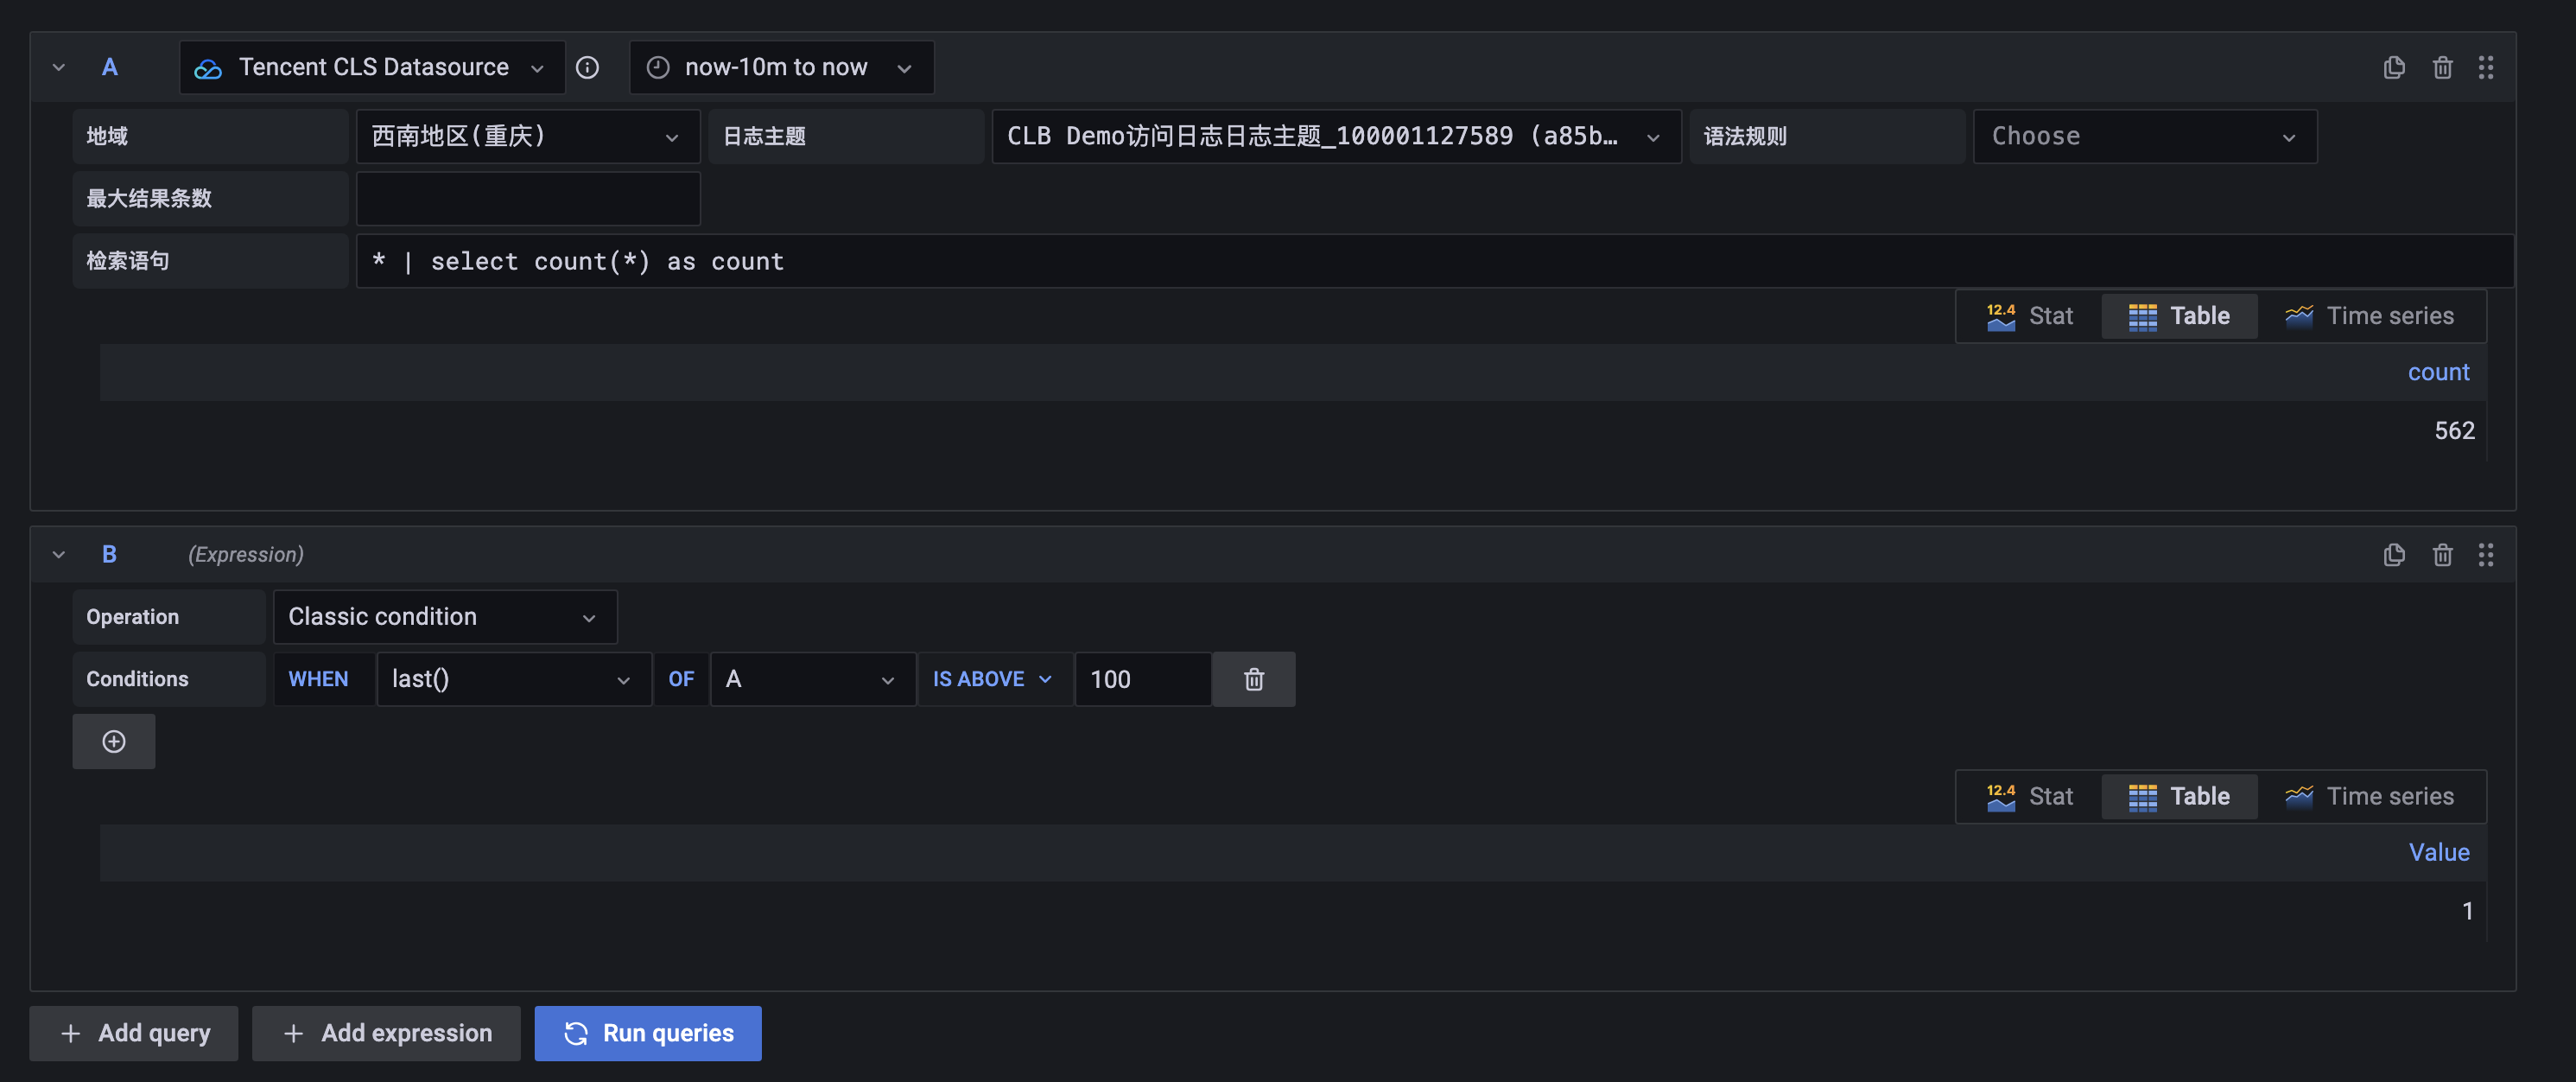
Task: Click the Add expression button
Action: [386, 1033]
